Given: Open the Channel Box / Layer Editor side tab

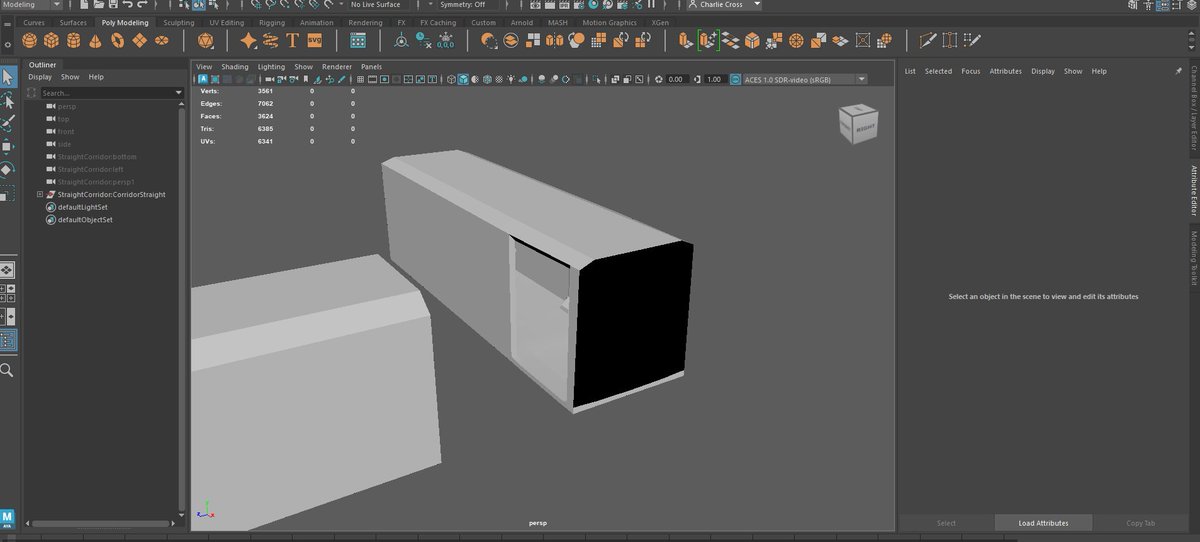Looking at the screenshot, I should pyautogui.click(x=1193, y=108).
